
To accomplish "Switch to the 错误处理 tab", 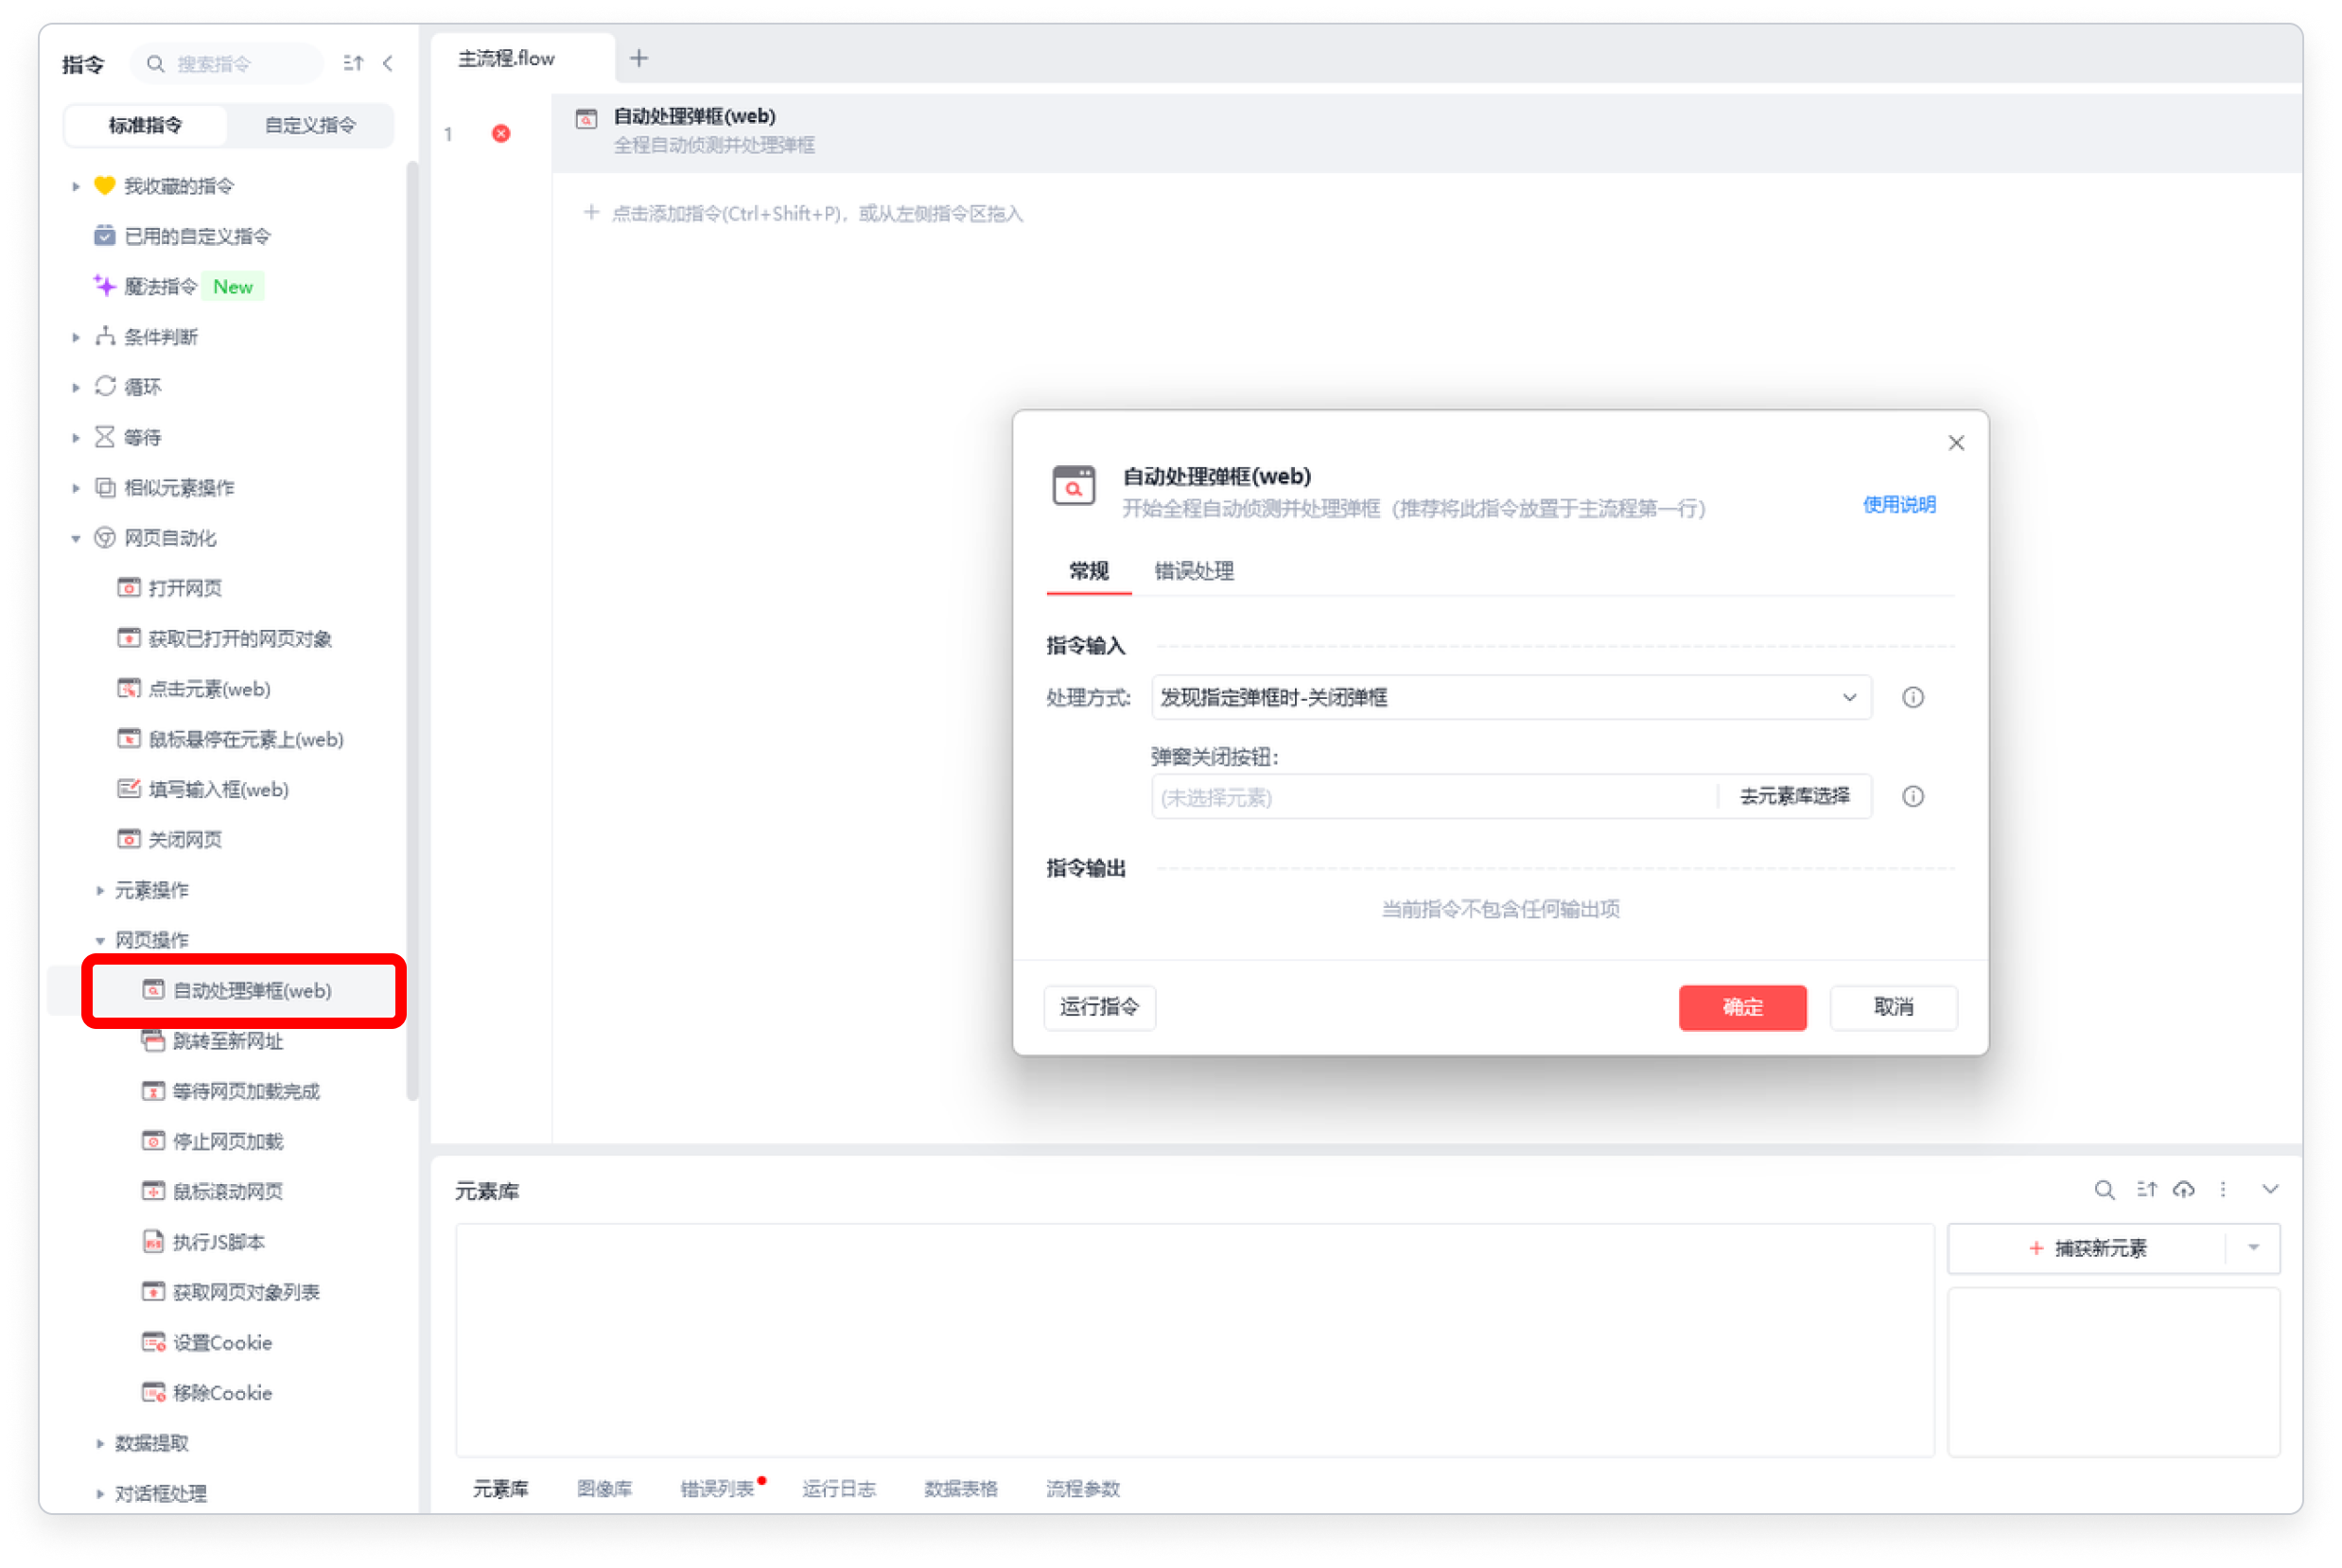I will point(1193,572).
